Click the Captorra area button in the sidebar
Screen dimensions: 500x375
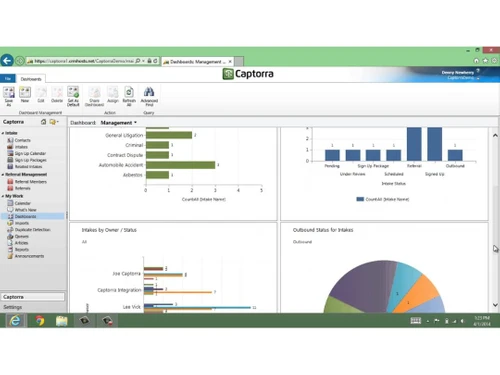click(x=32, y=297)
